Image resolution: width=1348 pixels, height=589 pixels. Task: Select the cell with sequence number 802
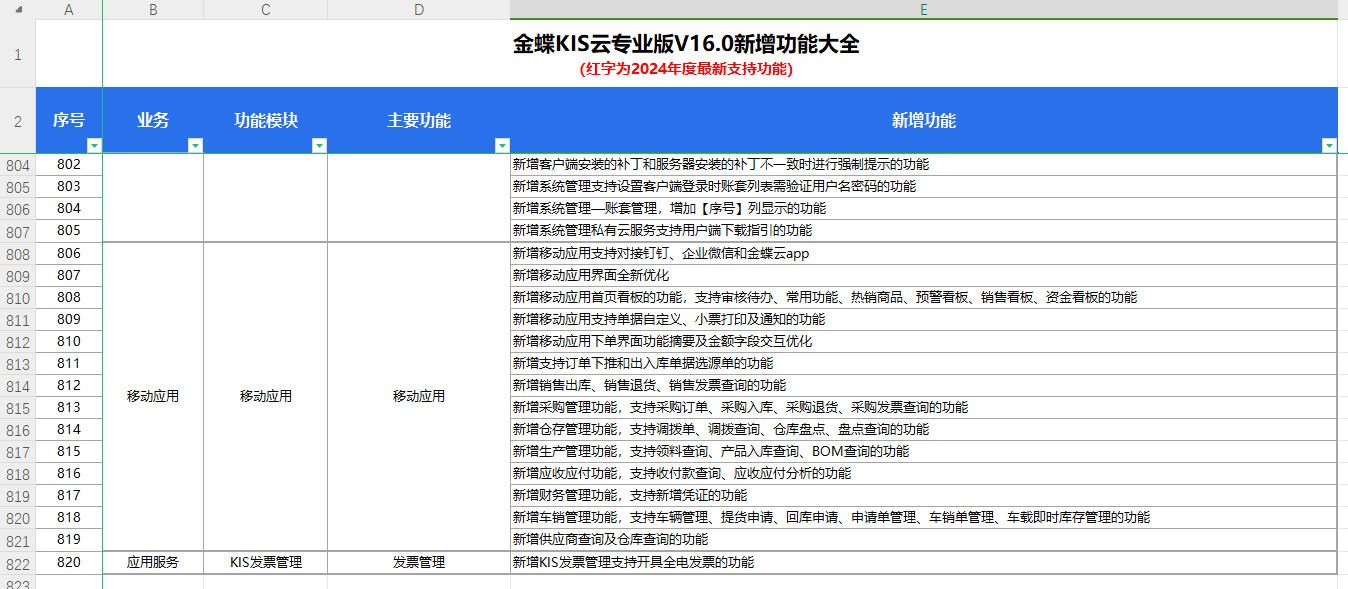(69, 164)
